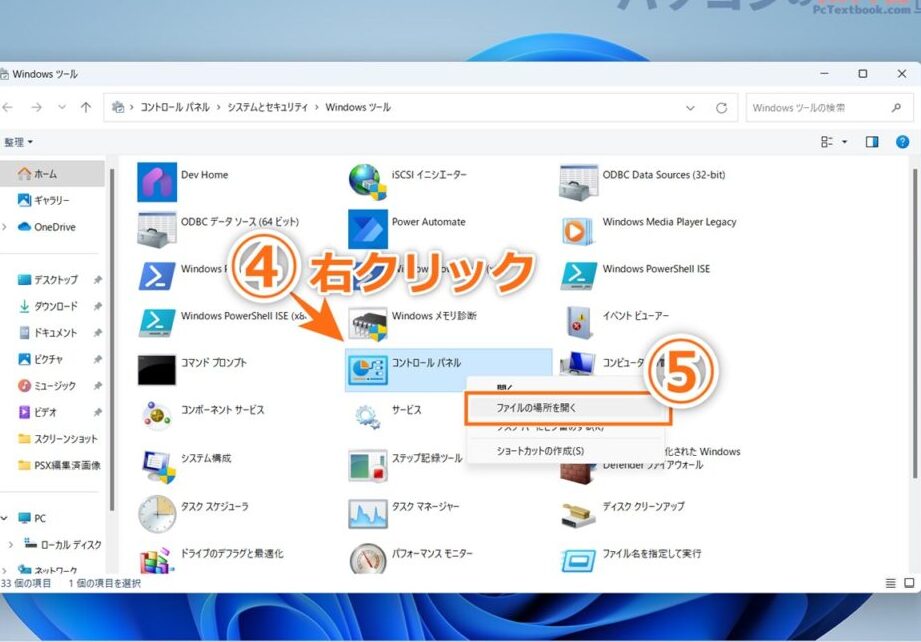Open Power Automate icon
921x642 pixels.
tap(367, 228)
